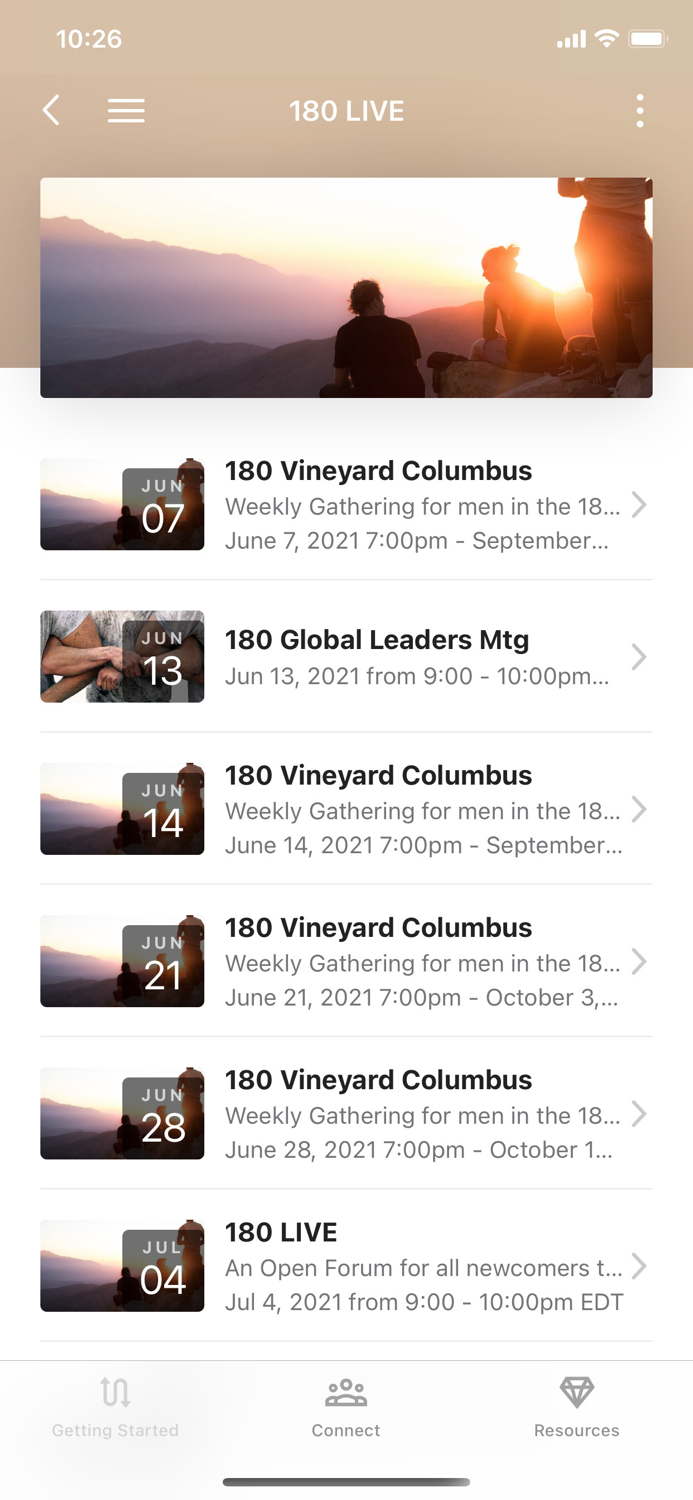
Task: Expand the 180 Global Leaders Mtg chevron
Action: (639, 657)
